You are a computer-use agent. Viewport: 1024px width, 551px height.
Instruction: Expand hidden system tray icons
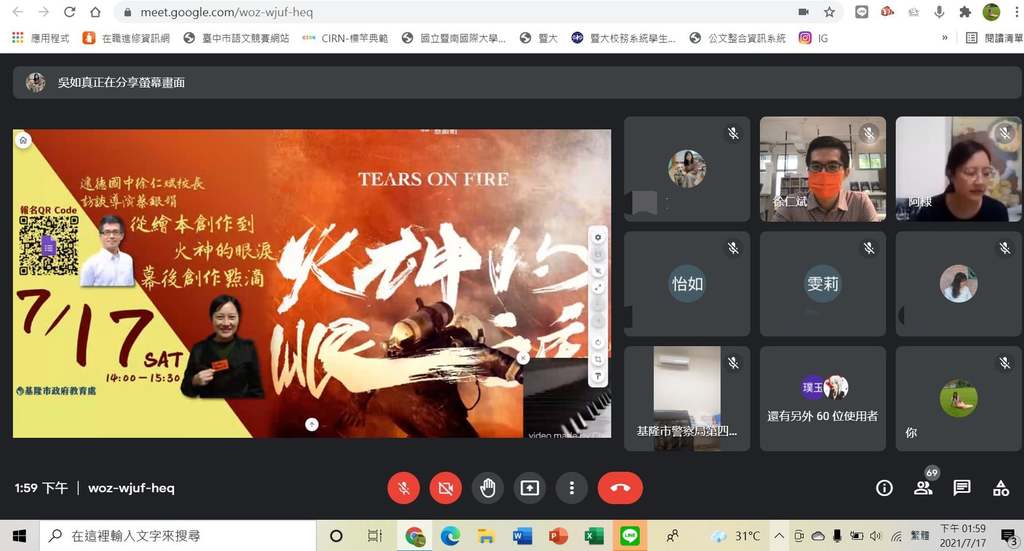coord(779,536)
